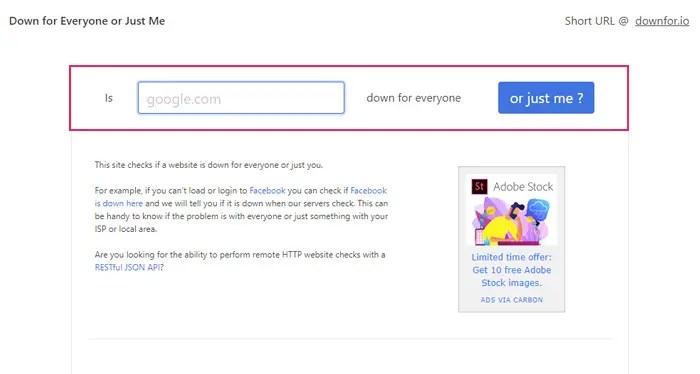
Task: Click the 'or just me ?' button
Action: point(546,98)
